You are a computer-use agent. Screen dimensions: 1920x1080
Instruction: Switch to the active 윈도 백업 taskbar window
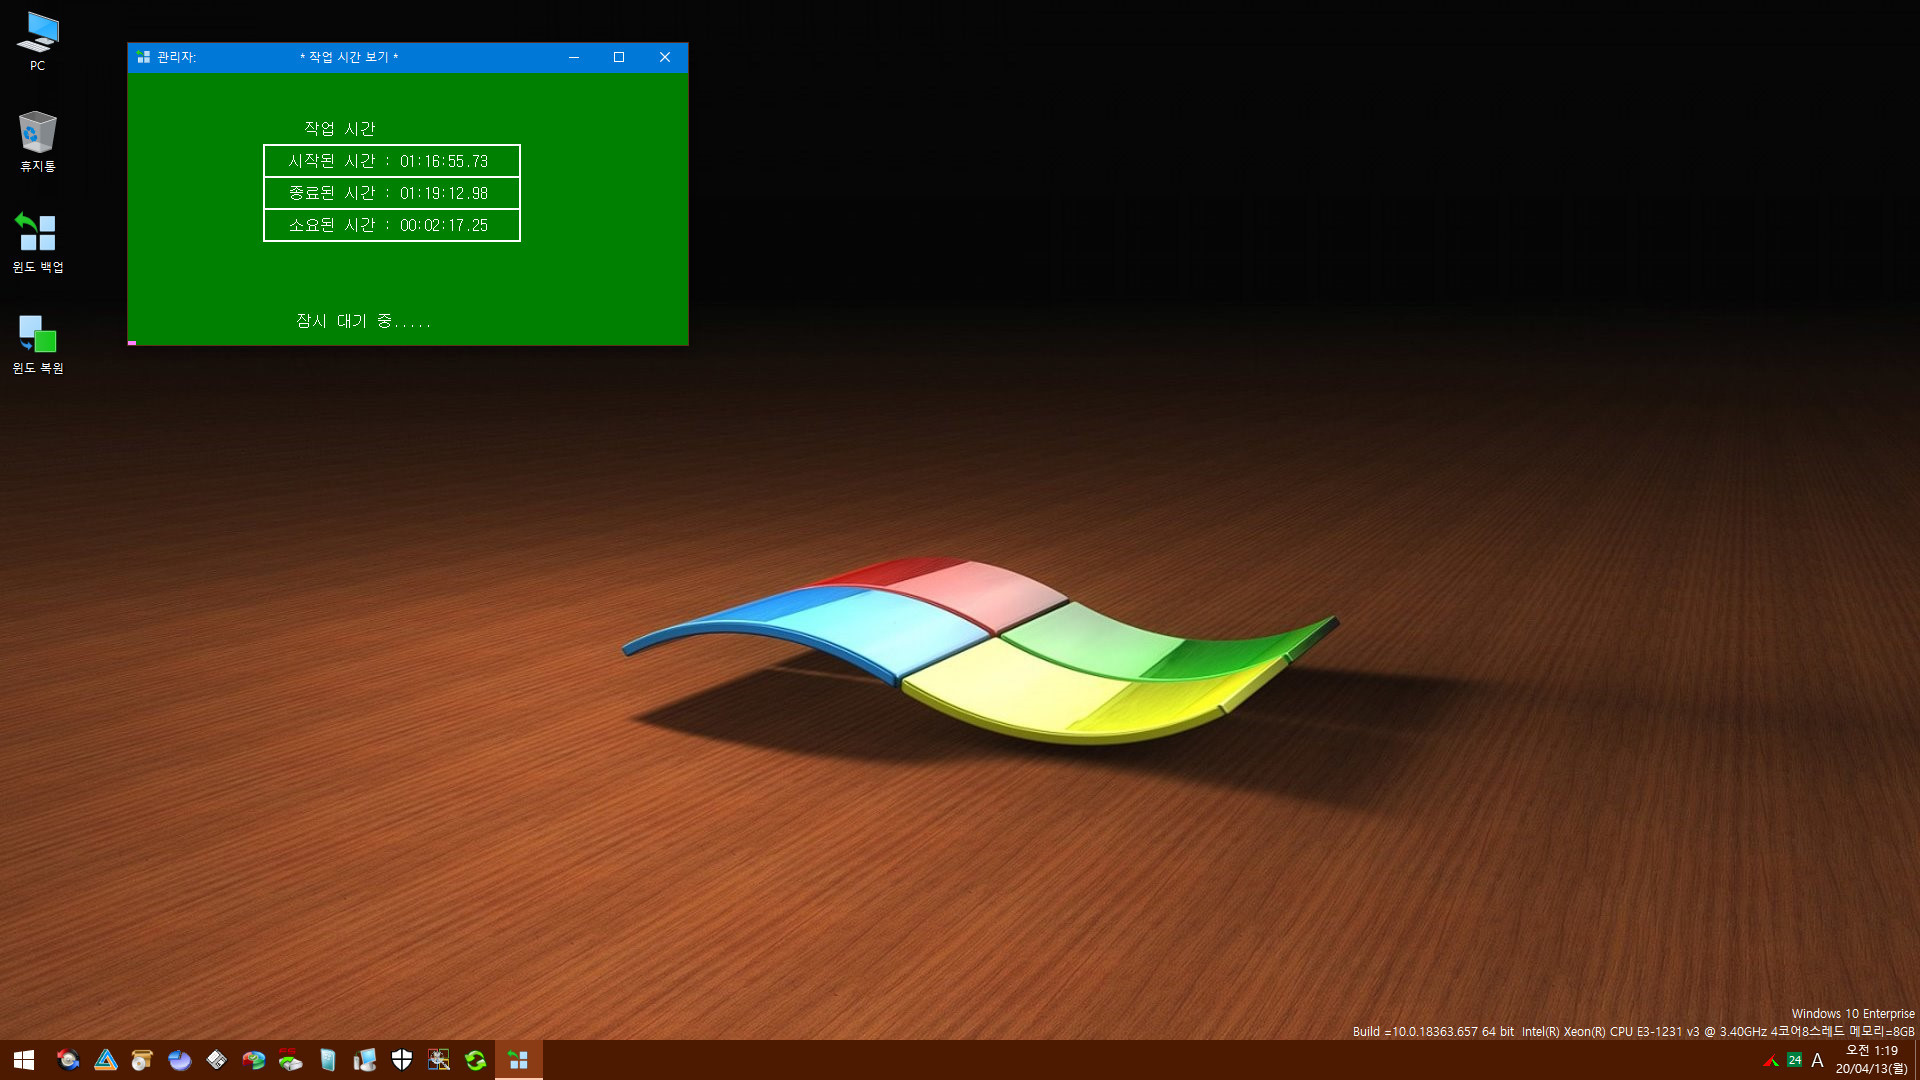coord(518,1060)
